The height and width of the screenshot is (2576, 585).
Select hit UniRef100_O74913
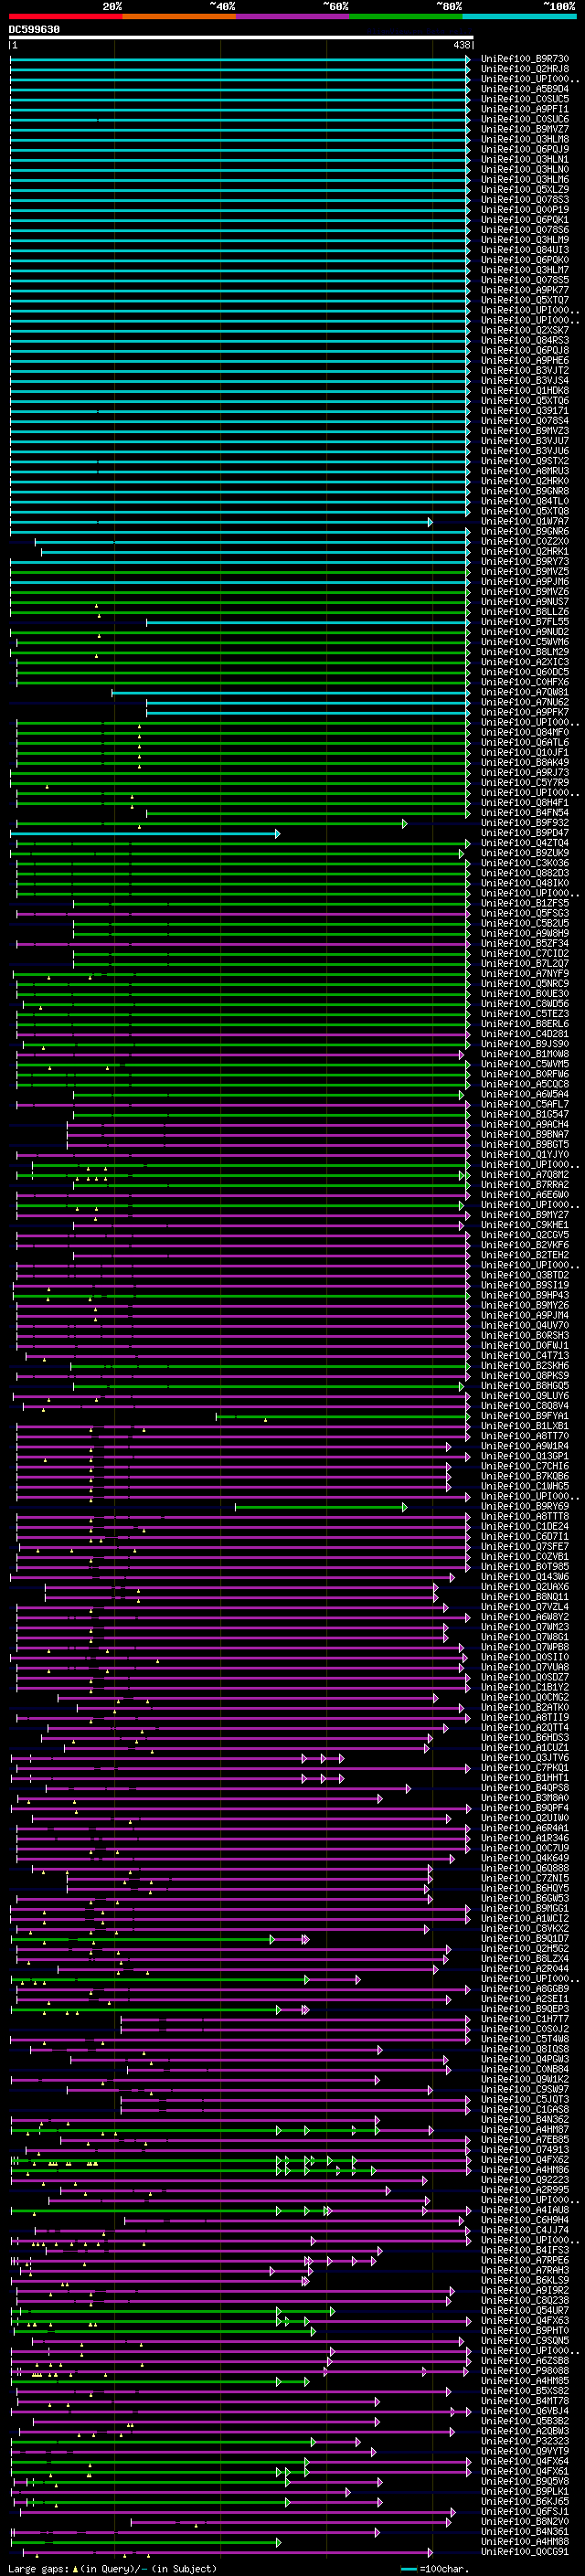coord(525,2149)
